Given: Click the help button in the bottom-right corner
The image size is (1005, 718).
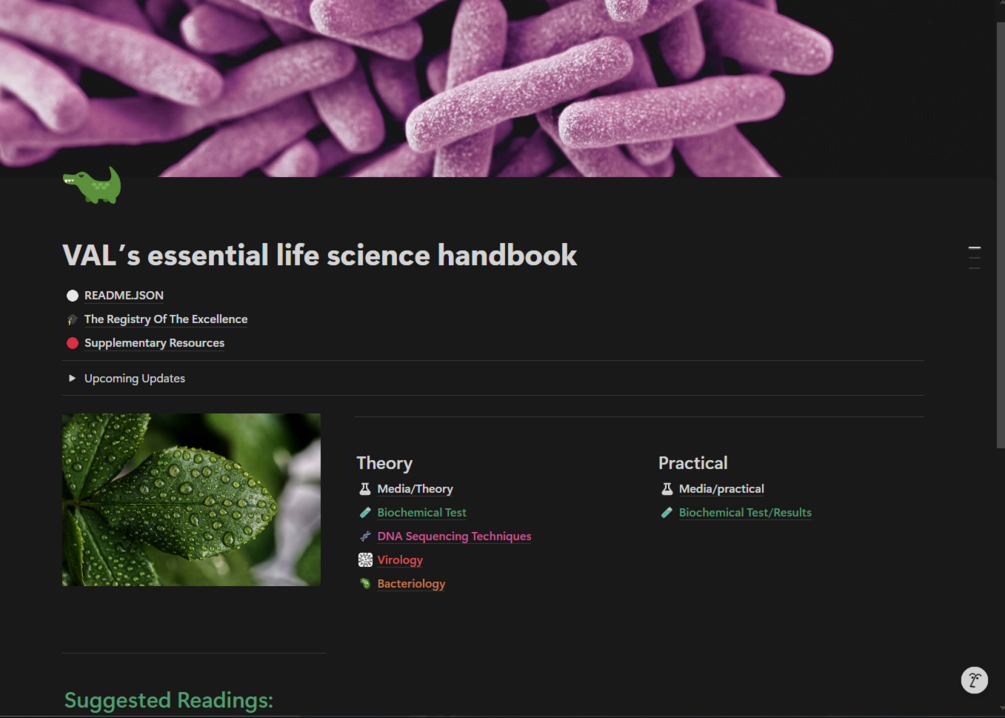Looking at the screenshot, I should click(974, 680).
